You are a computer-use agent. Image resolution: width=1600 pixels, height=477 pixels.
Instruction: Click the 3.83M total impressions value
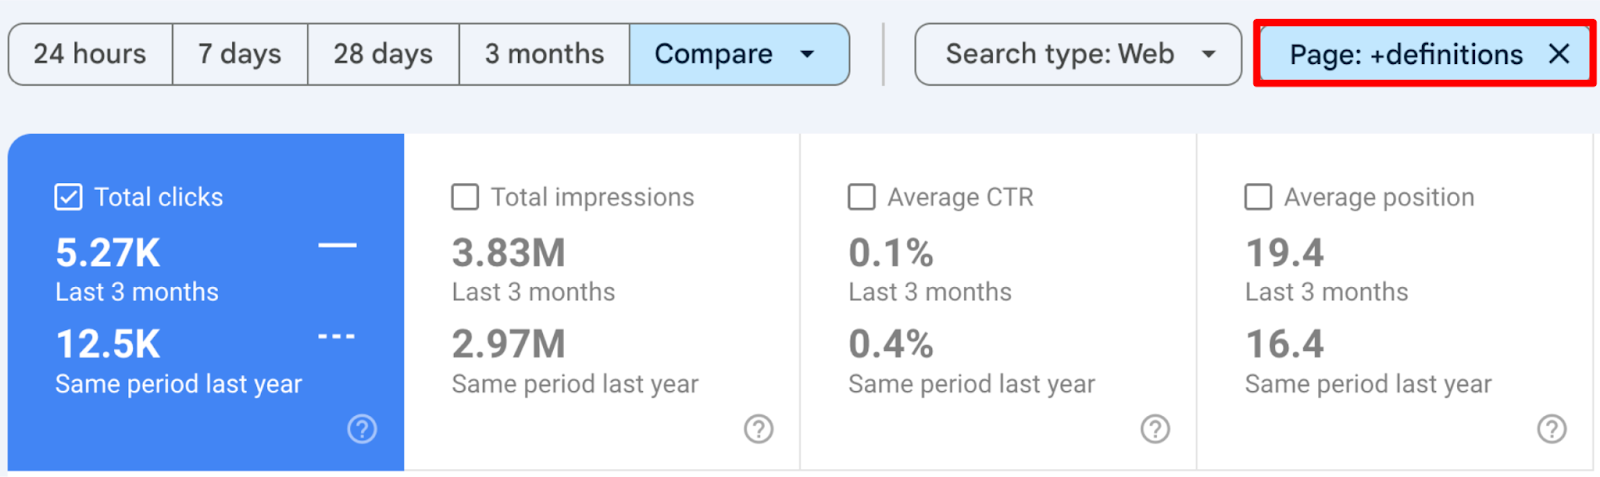point(508,253)
